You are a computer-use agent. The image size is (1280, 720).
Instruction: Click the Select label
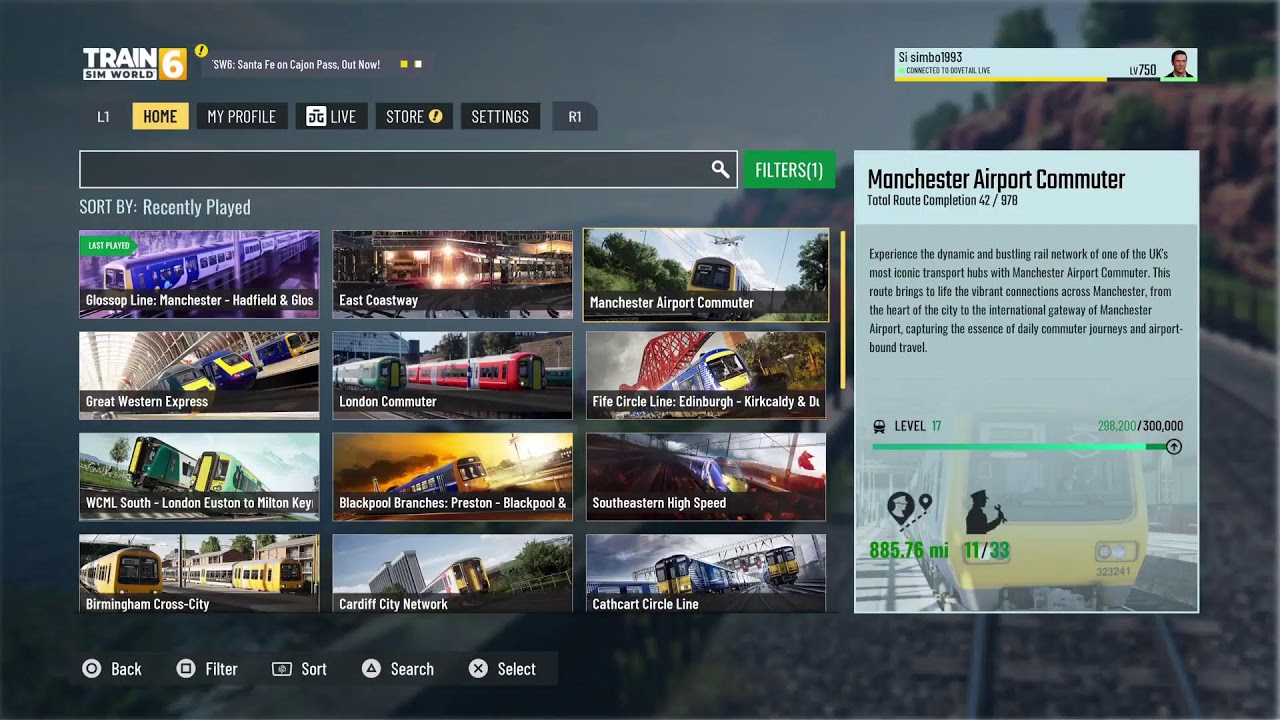[x=517, y=669]
